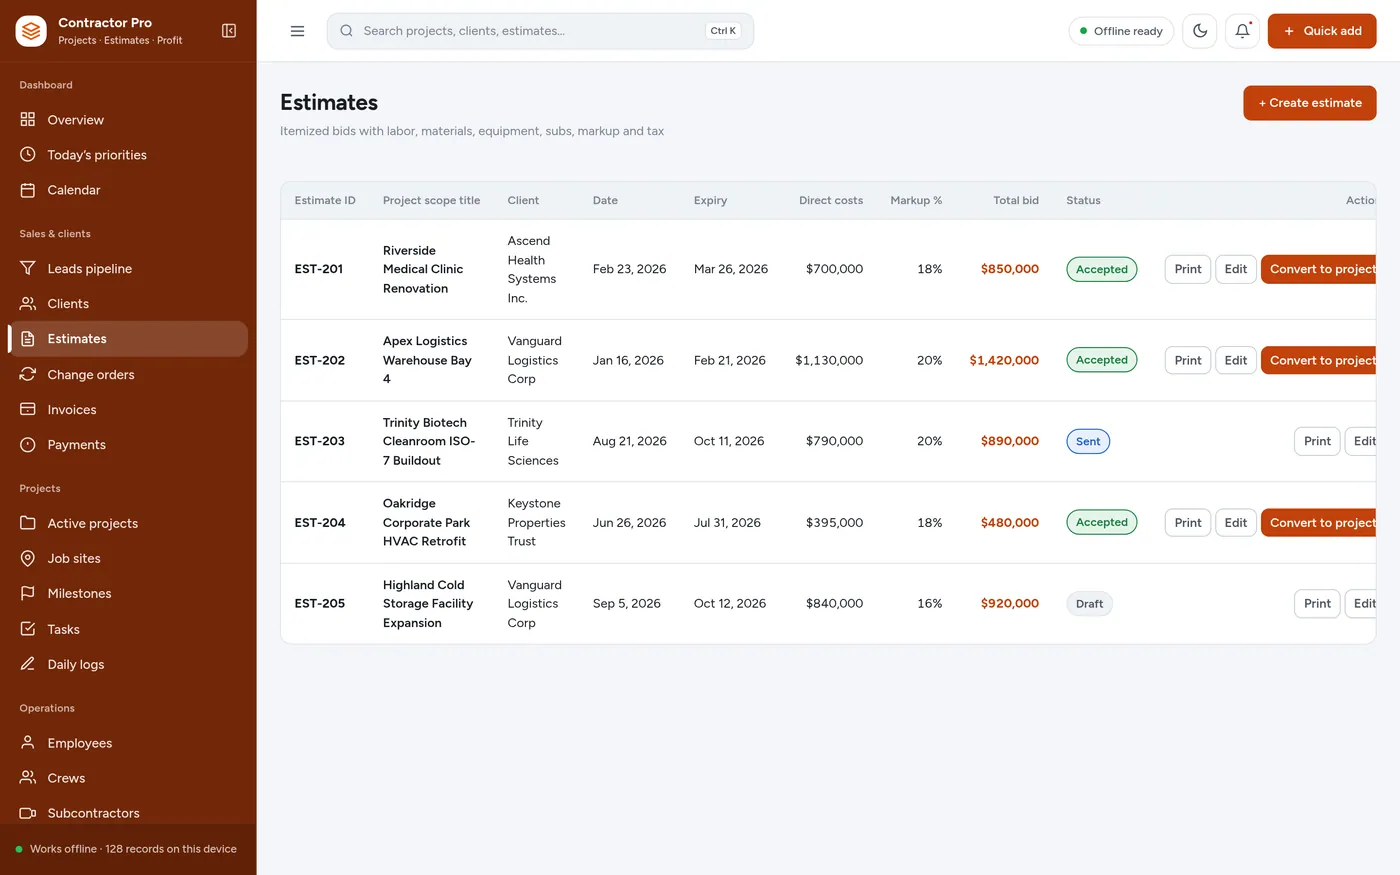
Task: Open Estimates in sidebar menu
Action: click(x=128, y=339)
